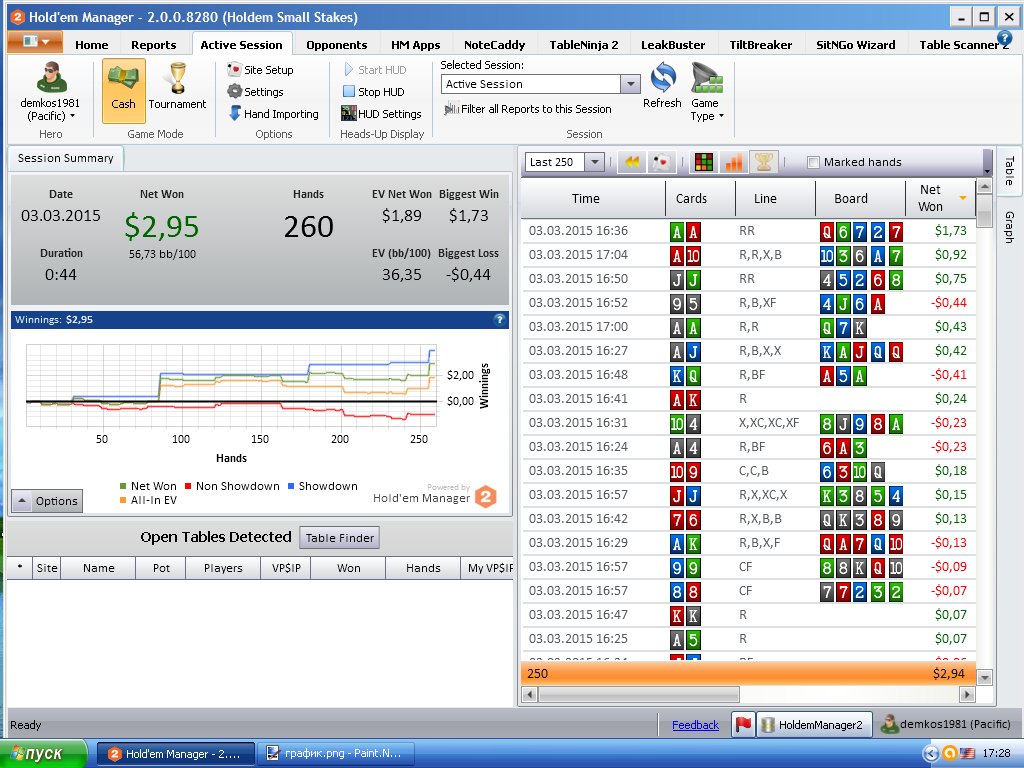Open the TiltBreaker tab
1024x768 pixels.
[x=760, y=45]
